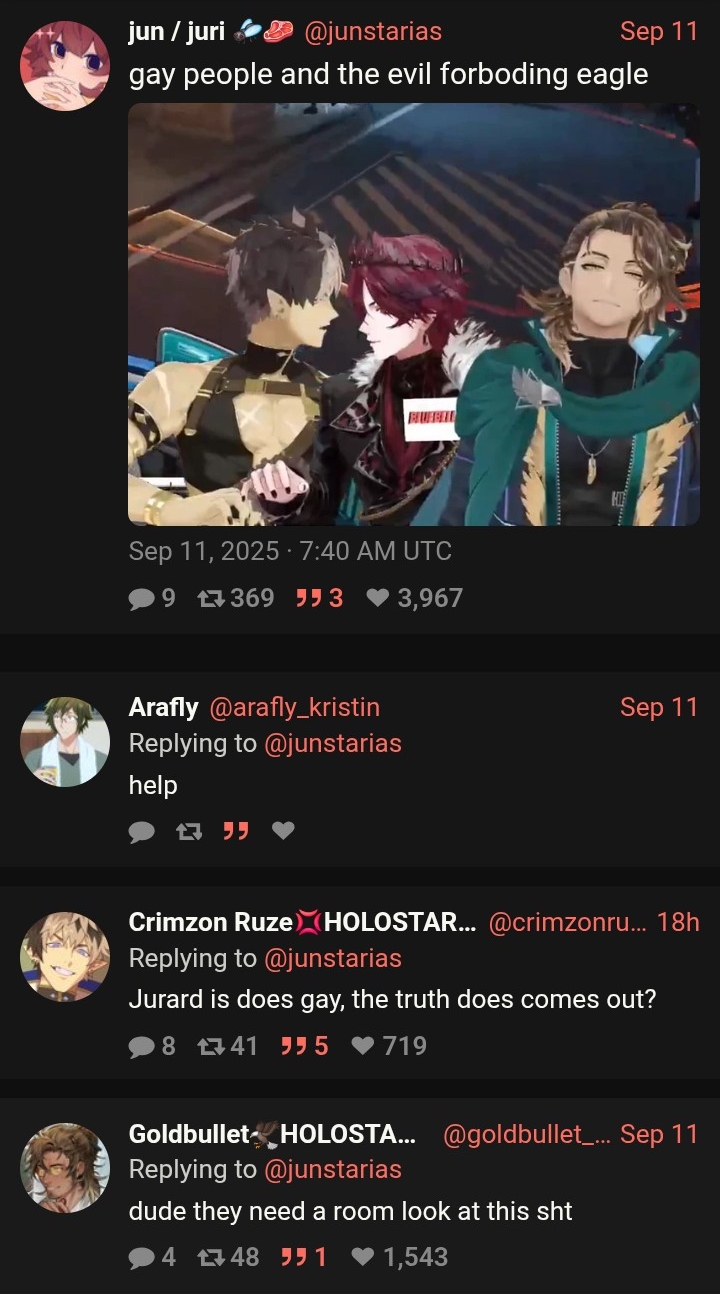This screenshot has width=720, height=1294.
Task: Like Goldbullet's reply with 1,543 hearts
Action: [363, 1257]
